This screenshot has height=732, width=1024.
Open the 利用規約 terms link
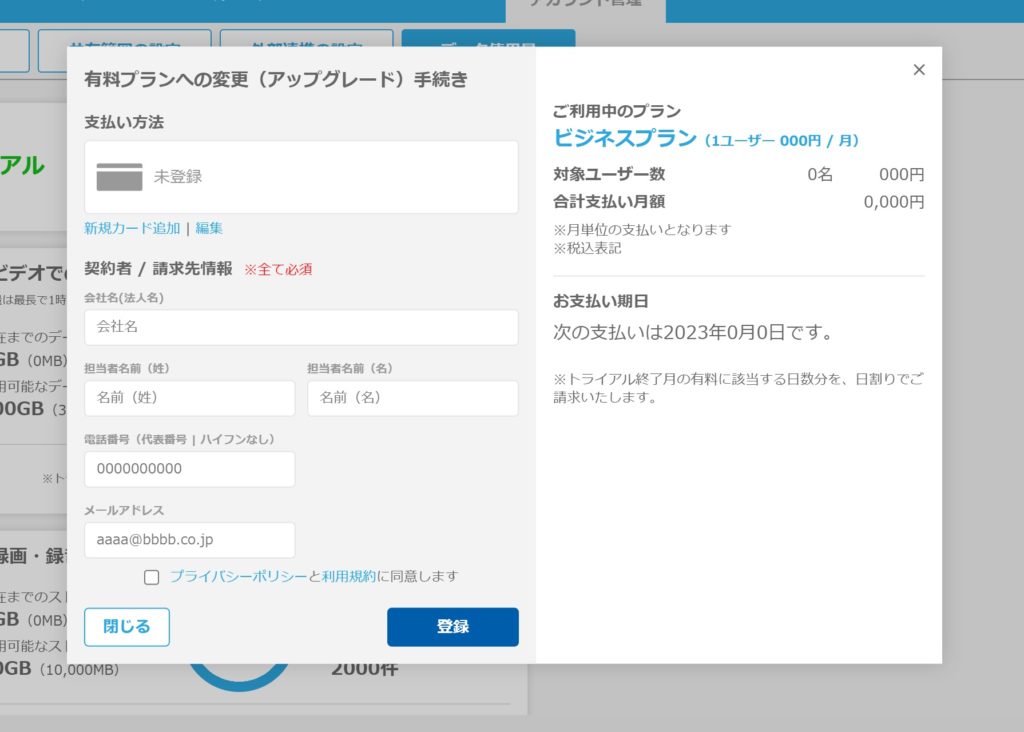point(349,576)
